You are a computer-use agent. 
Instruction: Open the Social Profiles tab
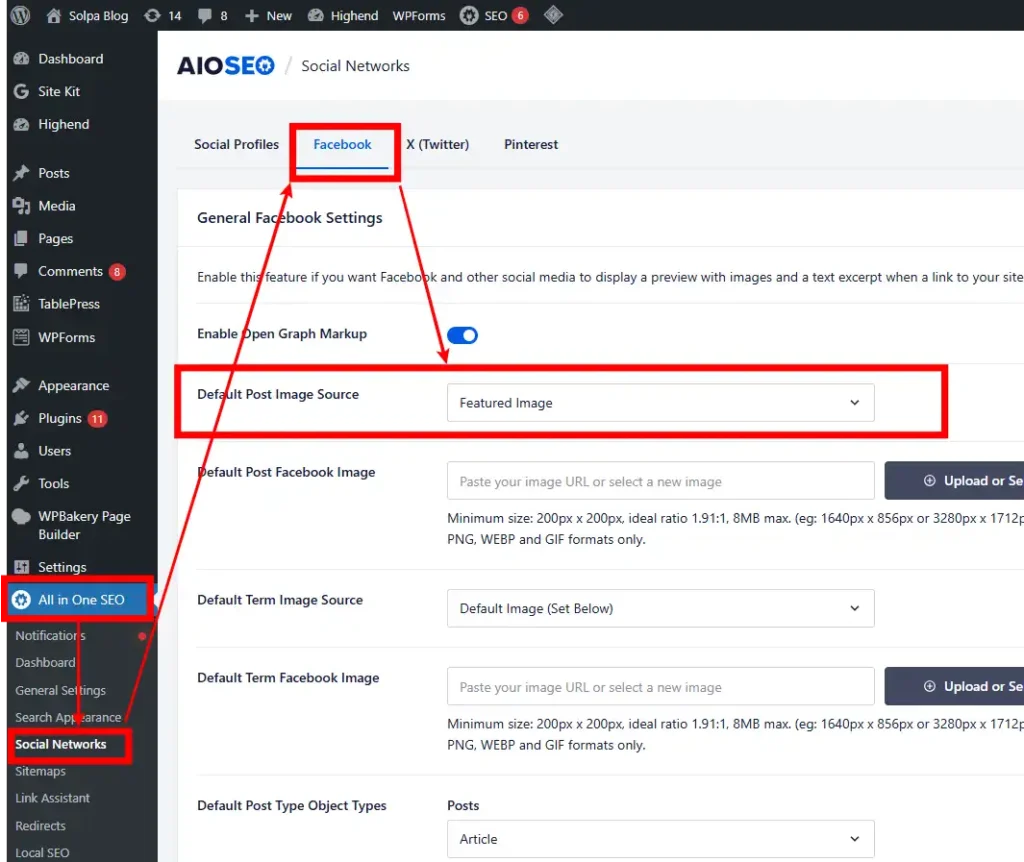(236, 144)
